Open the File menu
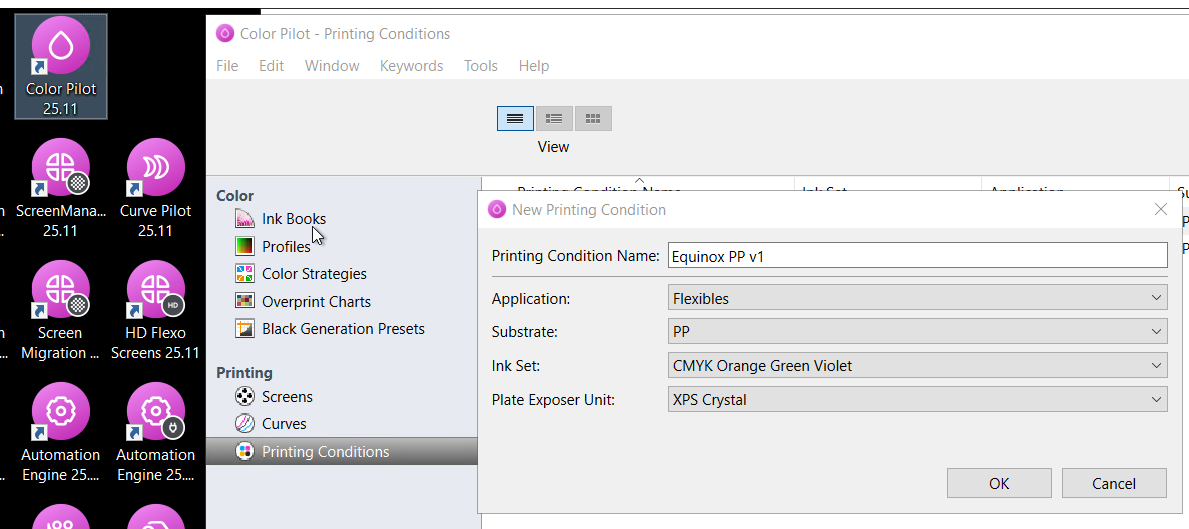 [x=227, y=66]
